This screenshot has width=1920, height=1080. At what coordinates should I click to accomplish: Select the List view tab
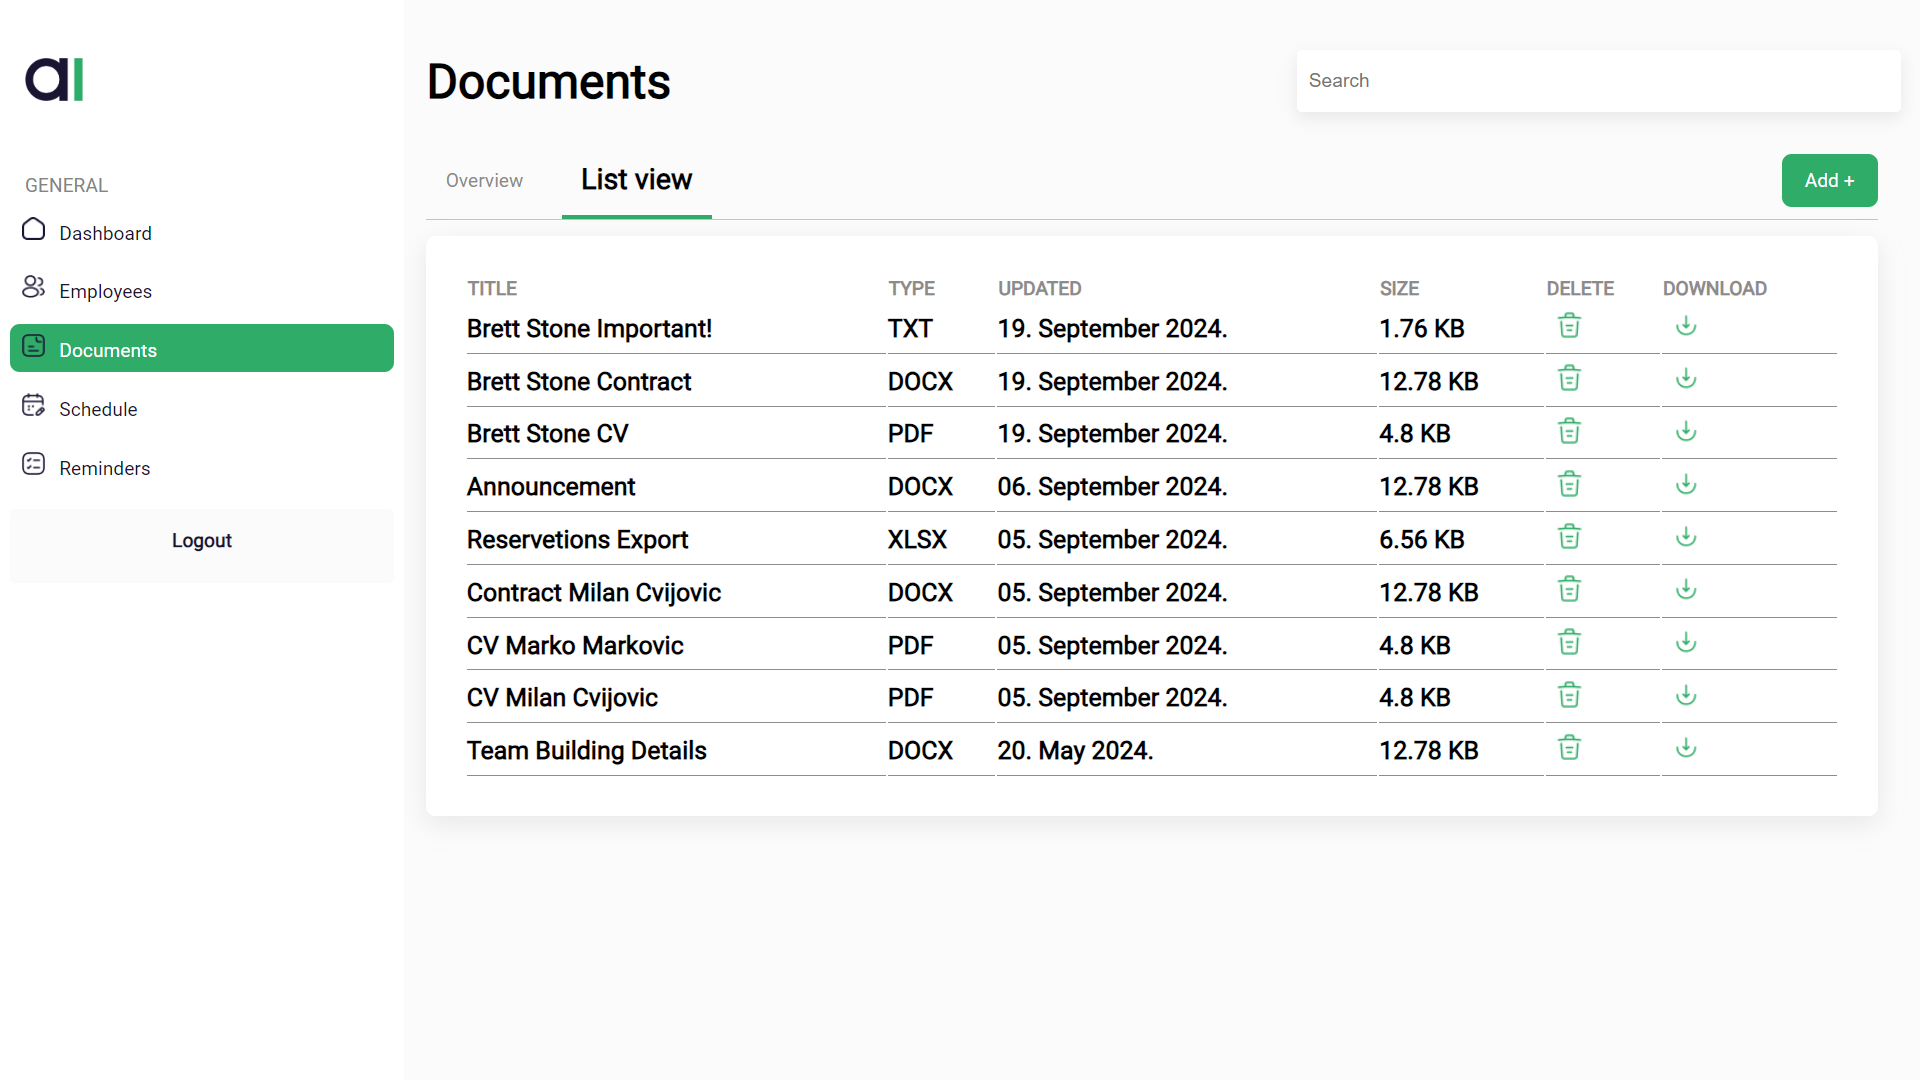(636, 180)
